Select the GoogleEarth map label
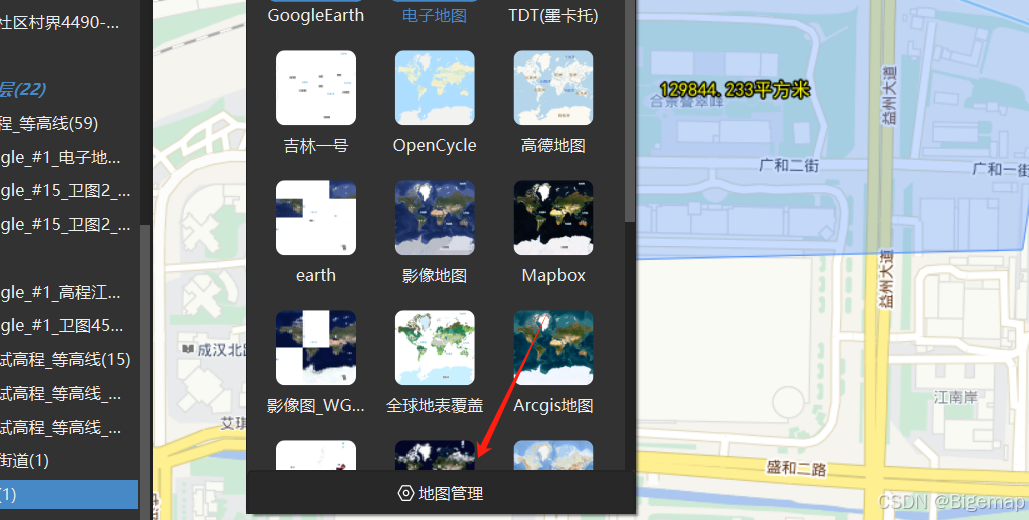The height and width of the screenshot is (520, 1029). click(x=316, y=15)
